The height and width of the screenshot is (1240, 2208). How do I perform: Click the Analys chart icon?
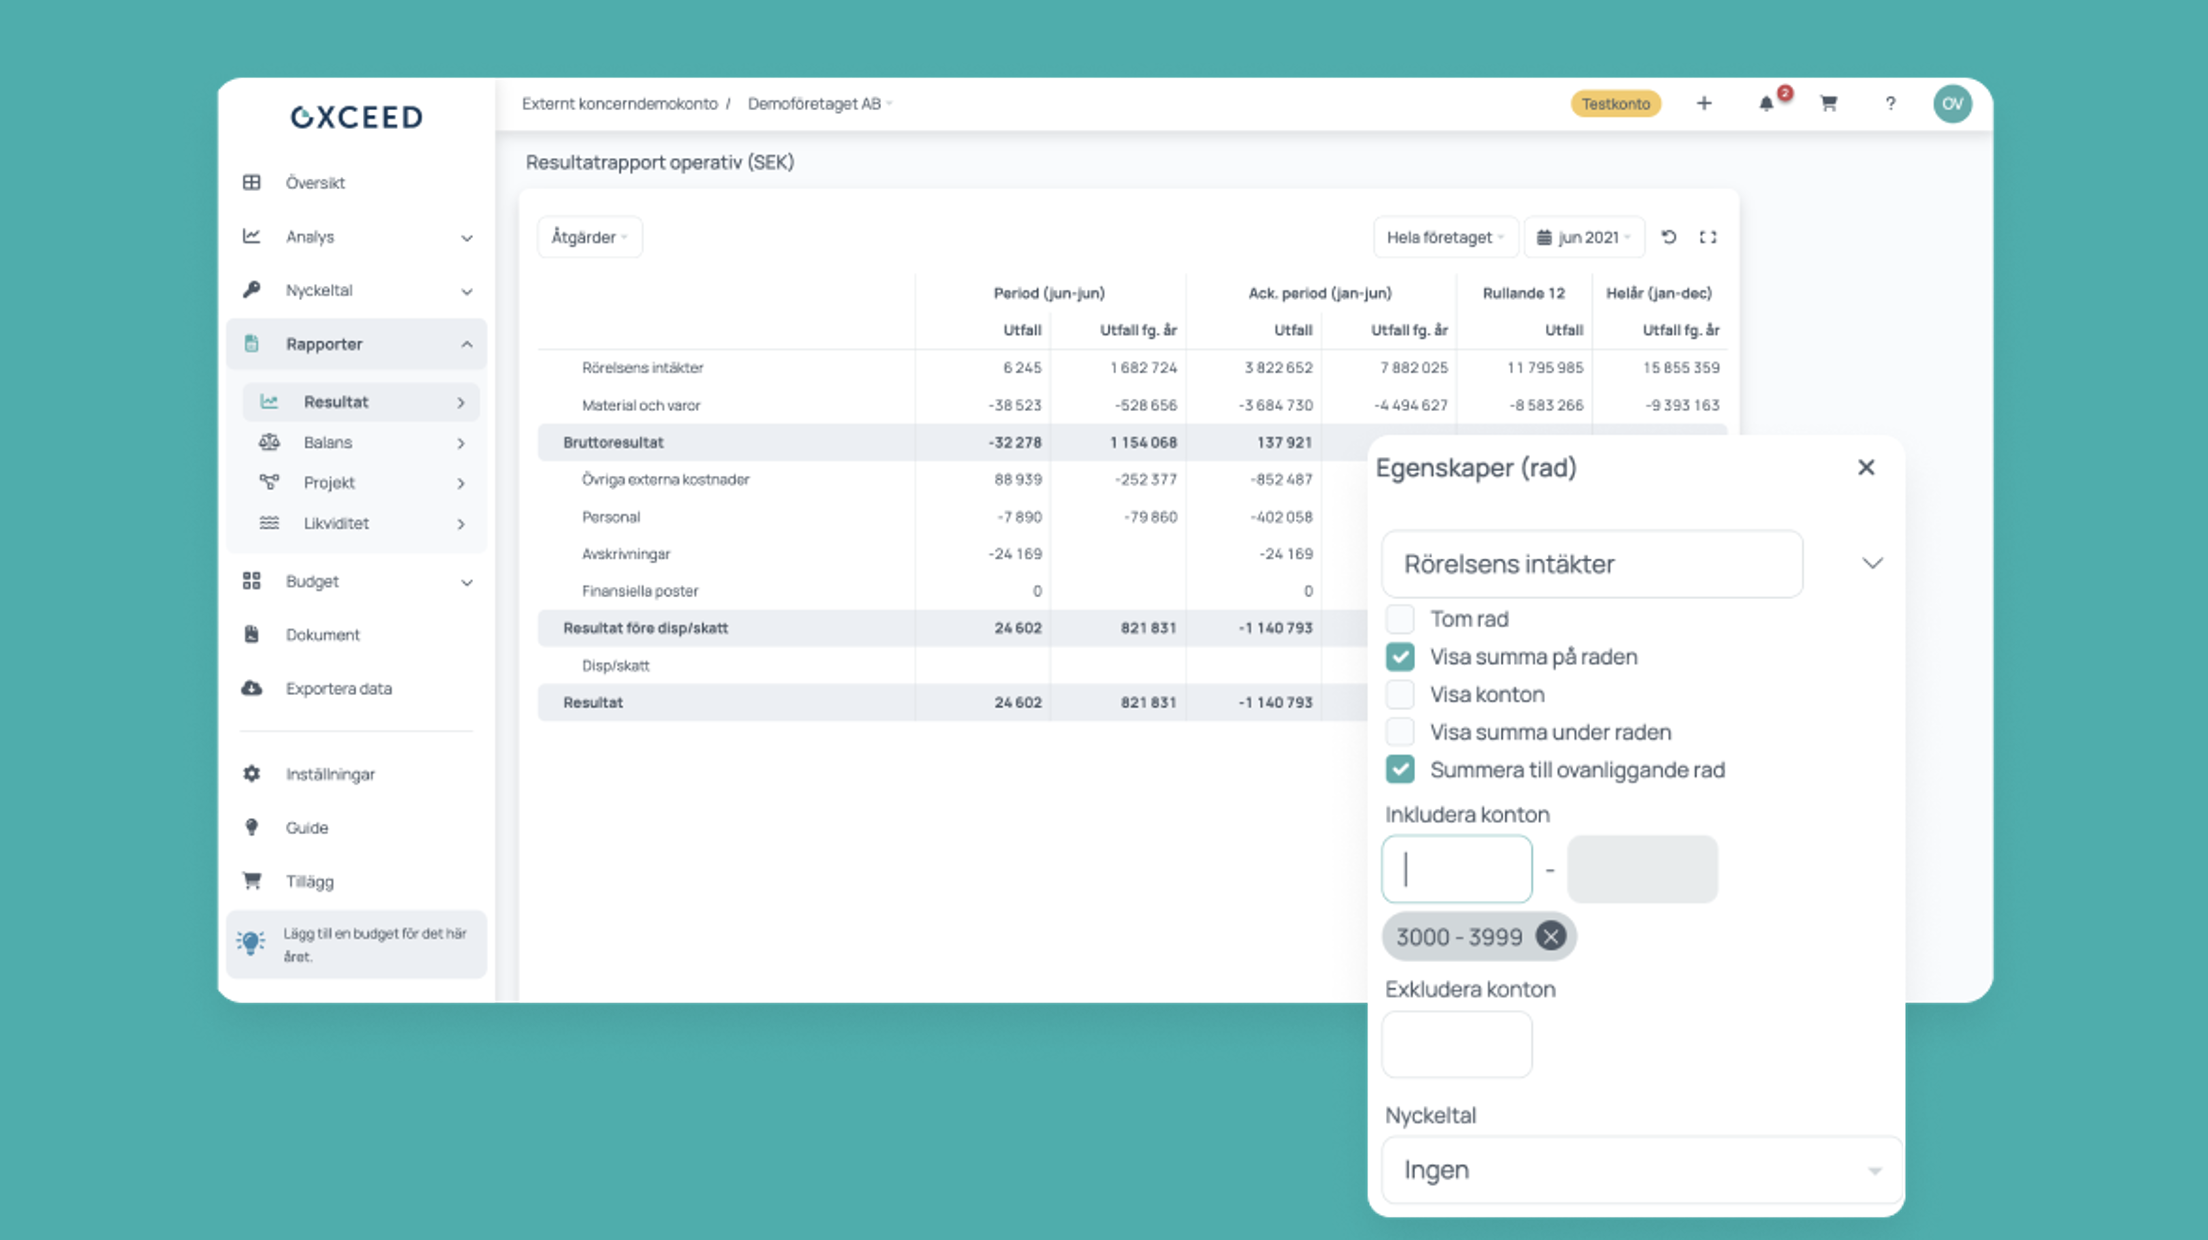(x=252, y=236)
